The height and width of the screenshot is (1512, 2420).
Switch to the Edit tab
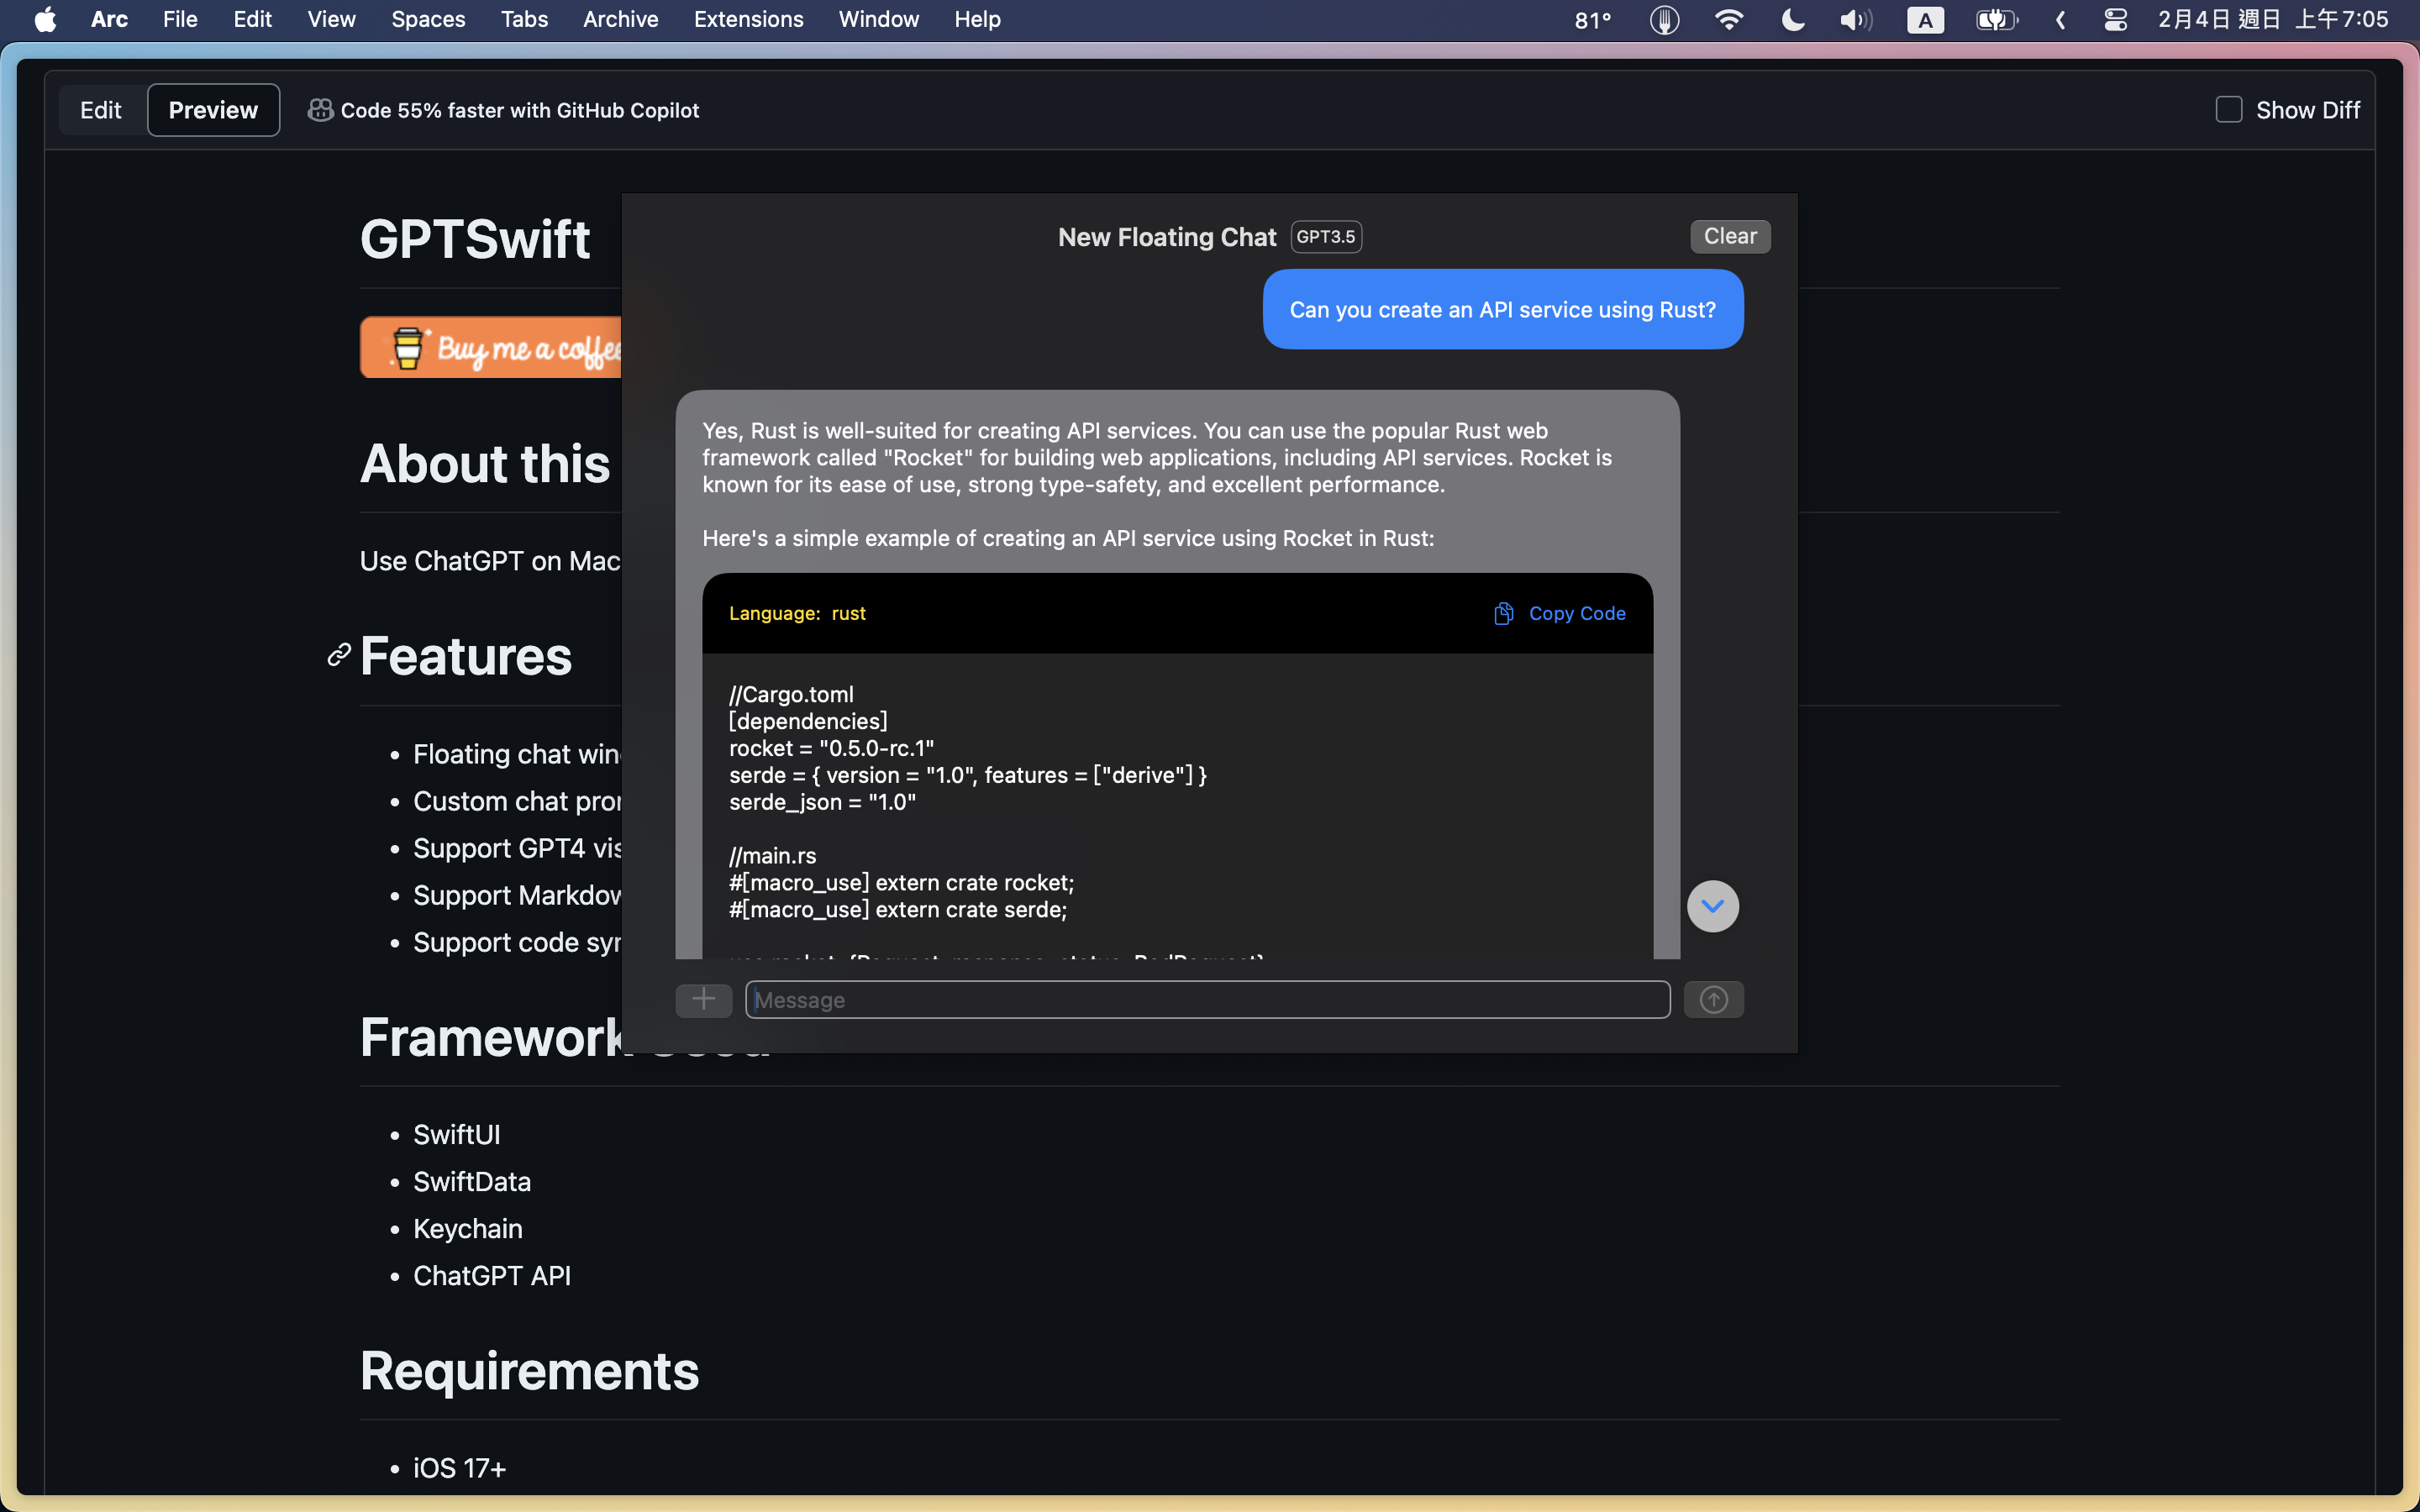101,110
